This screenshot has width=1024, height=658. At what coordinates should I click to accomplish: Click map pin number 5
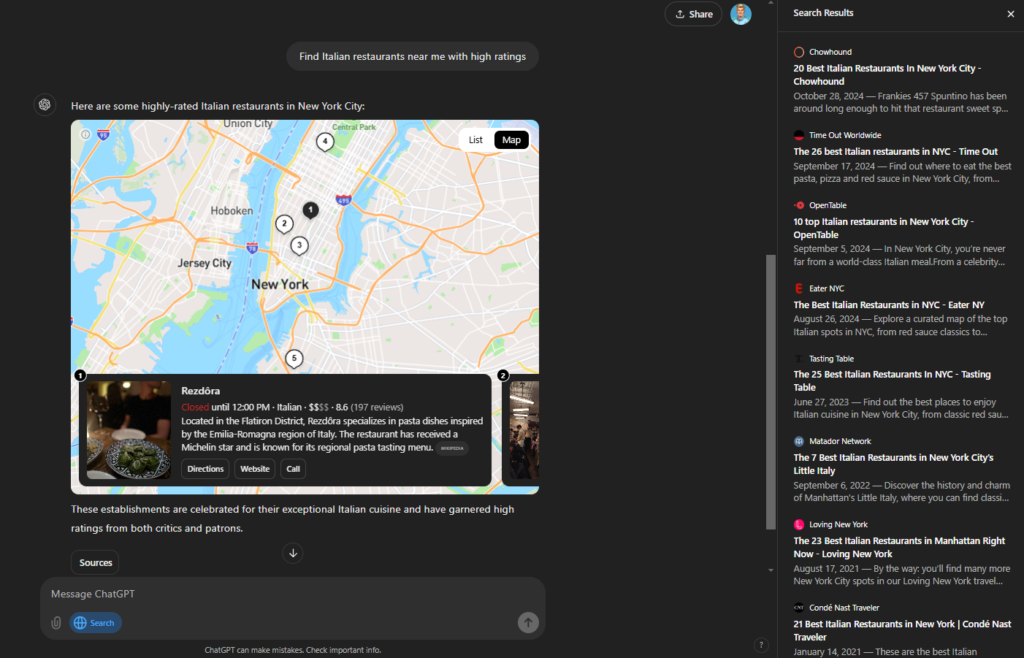[x=294, y=359]
